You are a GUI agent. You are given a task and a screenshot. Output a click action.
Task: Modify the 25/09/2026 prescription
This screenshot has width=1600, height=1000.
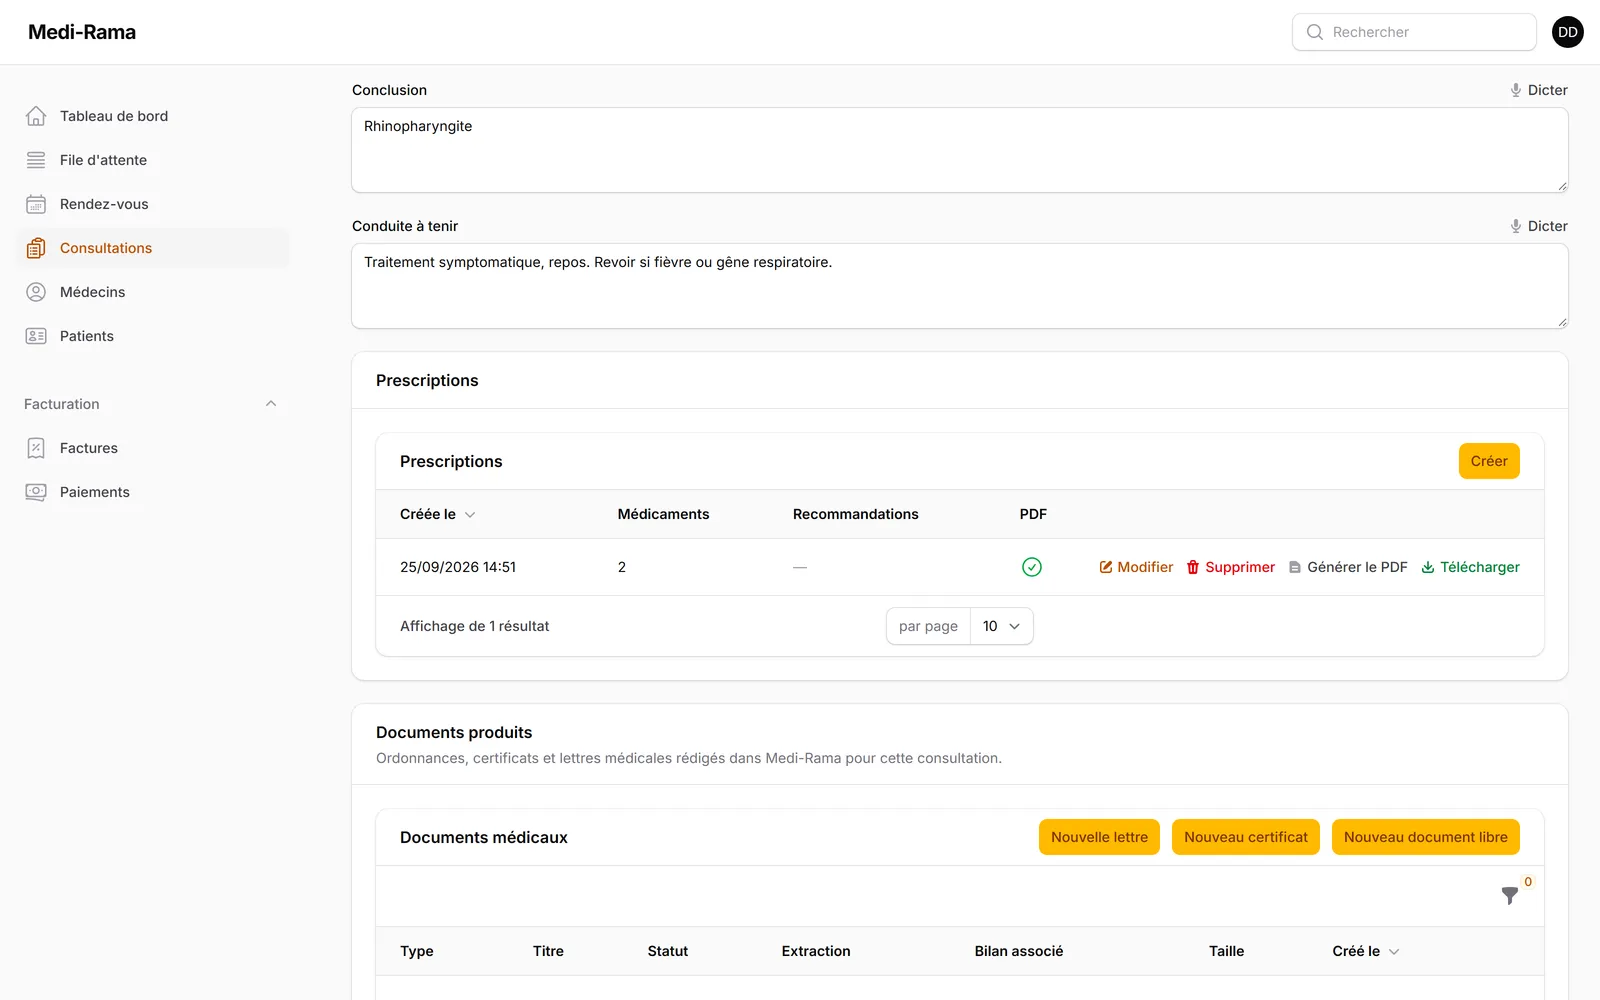coord(1136,567)
